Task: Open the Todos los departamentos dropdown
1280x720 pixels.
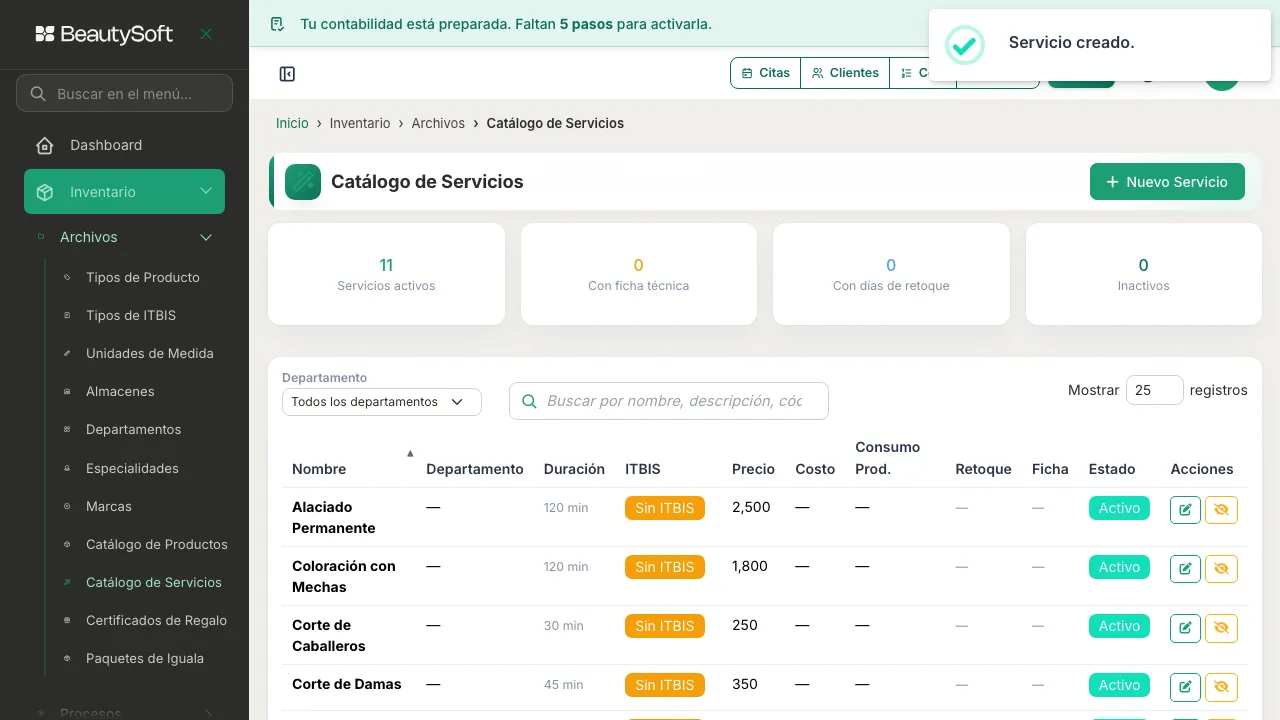Action: click(382, 402)
